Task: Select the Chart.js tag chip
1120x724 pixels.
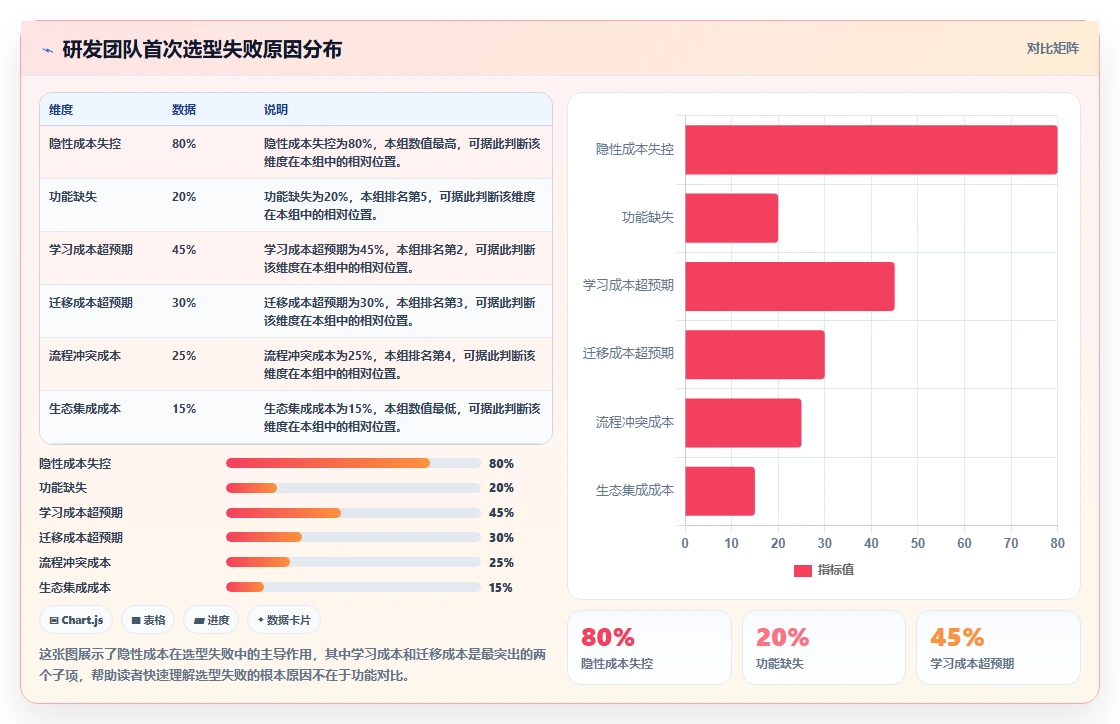Action: click(x=76, y=620)
